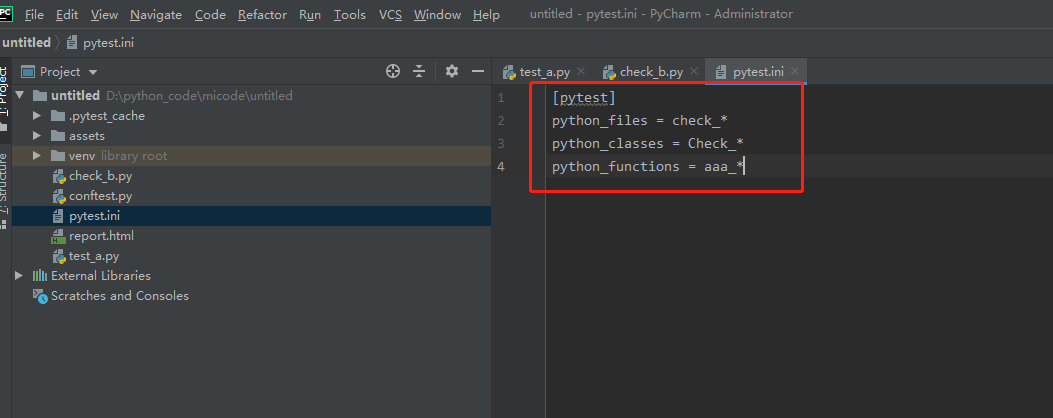Click the assets folder icon
Image resolution: width=1053 pixels, height=418 pixels.
click(x=58, y=136)
